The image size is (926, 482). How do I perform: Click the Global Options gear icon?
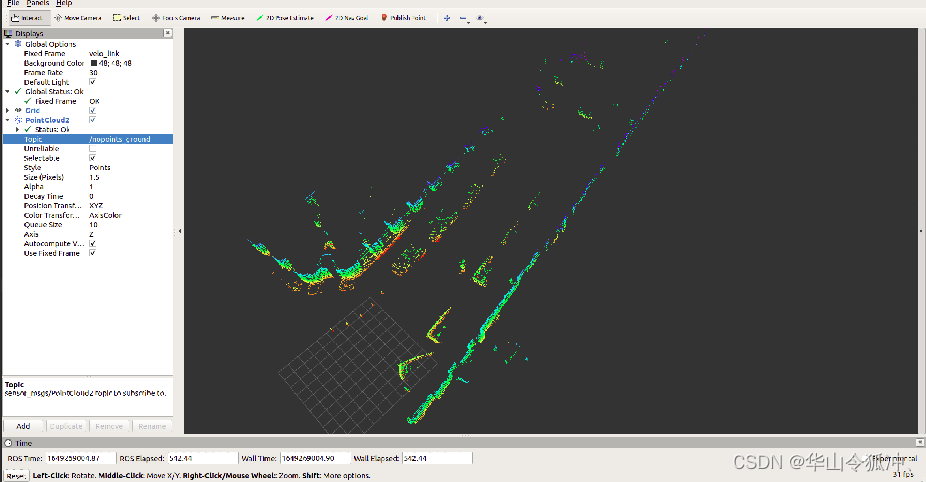tap(18, 44)
